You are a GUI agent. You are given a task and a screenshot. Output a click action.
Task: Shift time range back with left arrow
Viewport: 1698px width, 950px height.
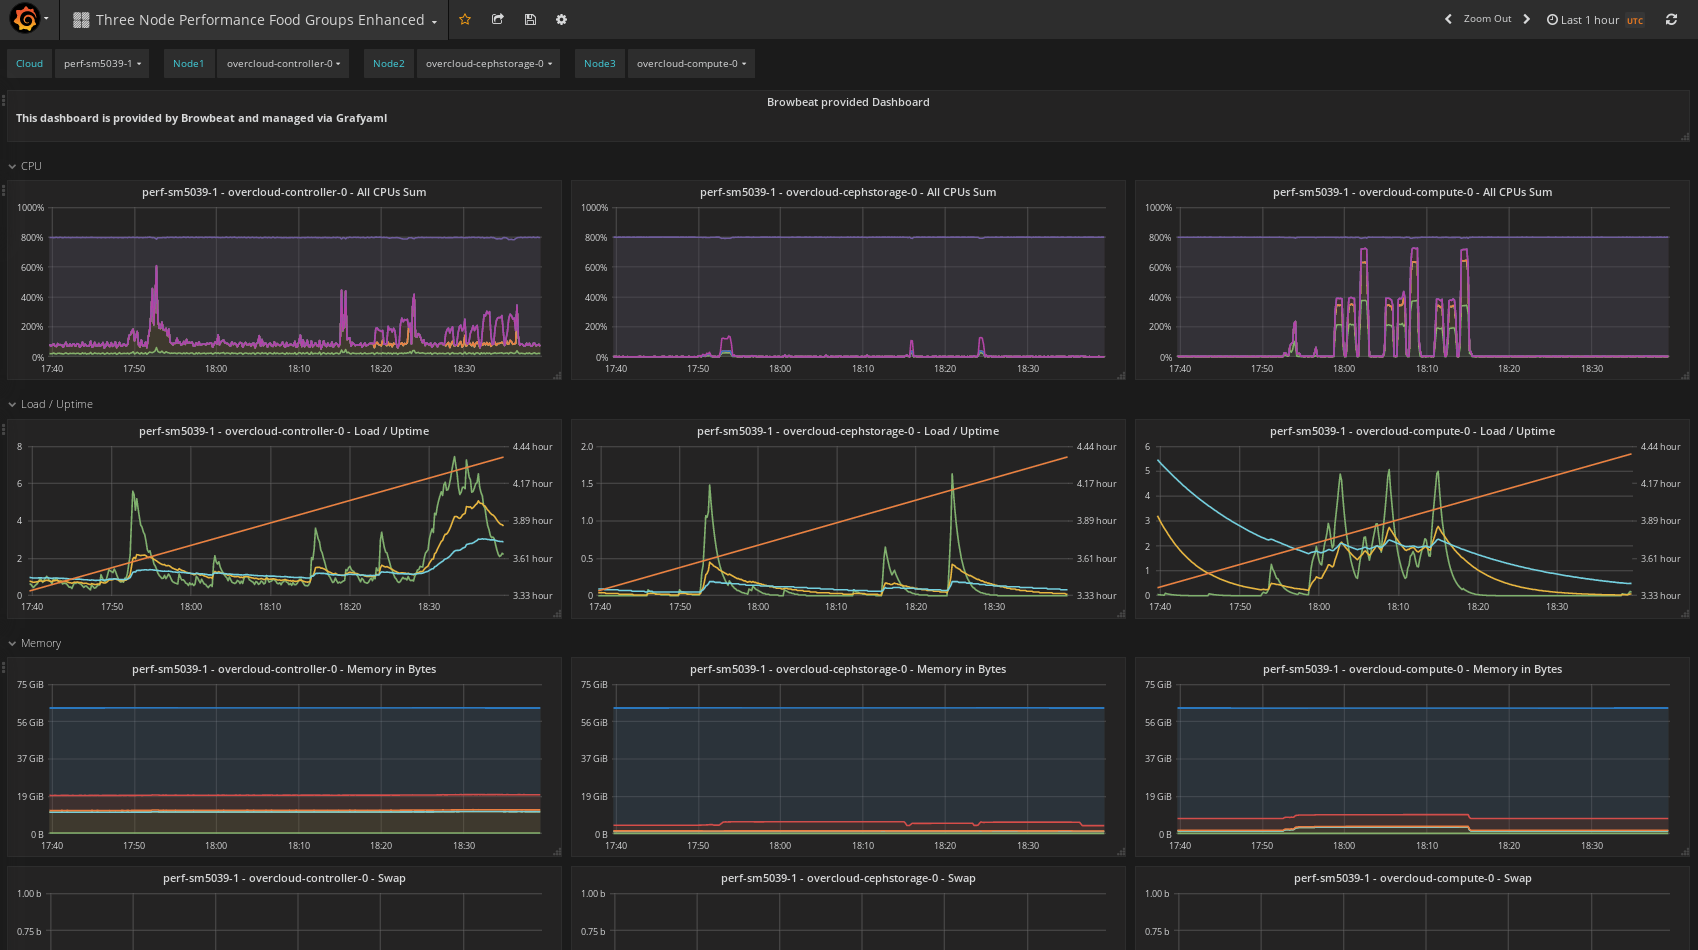click(1448, 19)
